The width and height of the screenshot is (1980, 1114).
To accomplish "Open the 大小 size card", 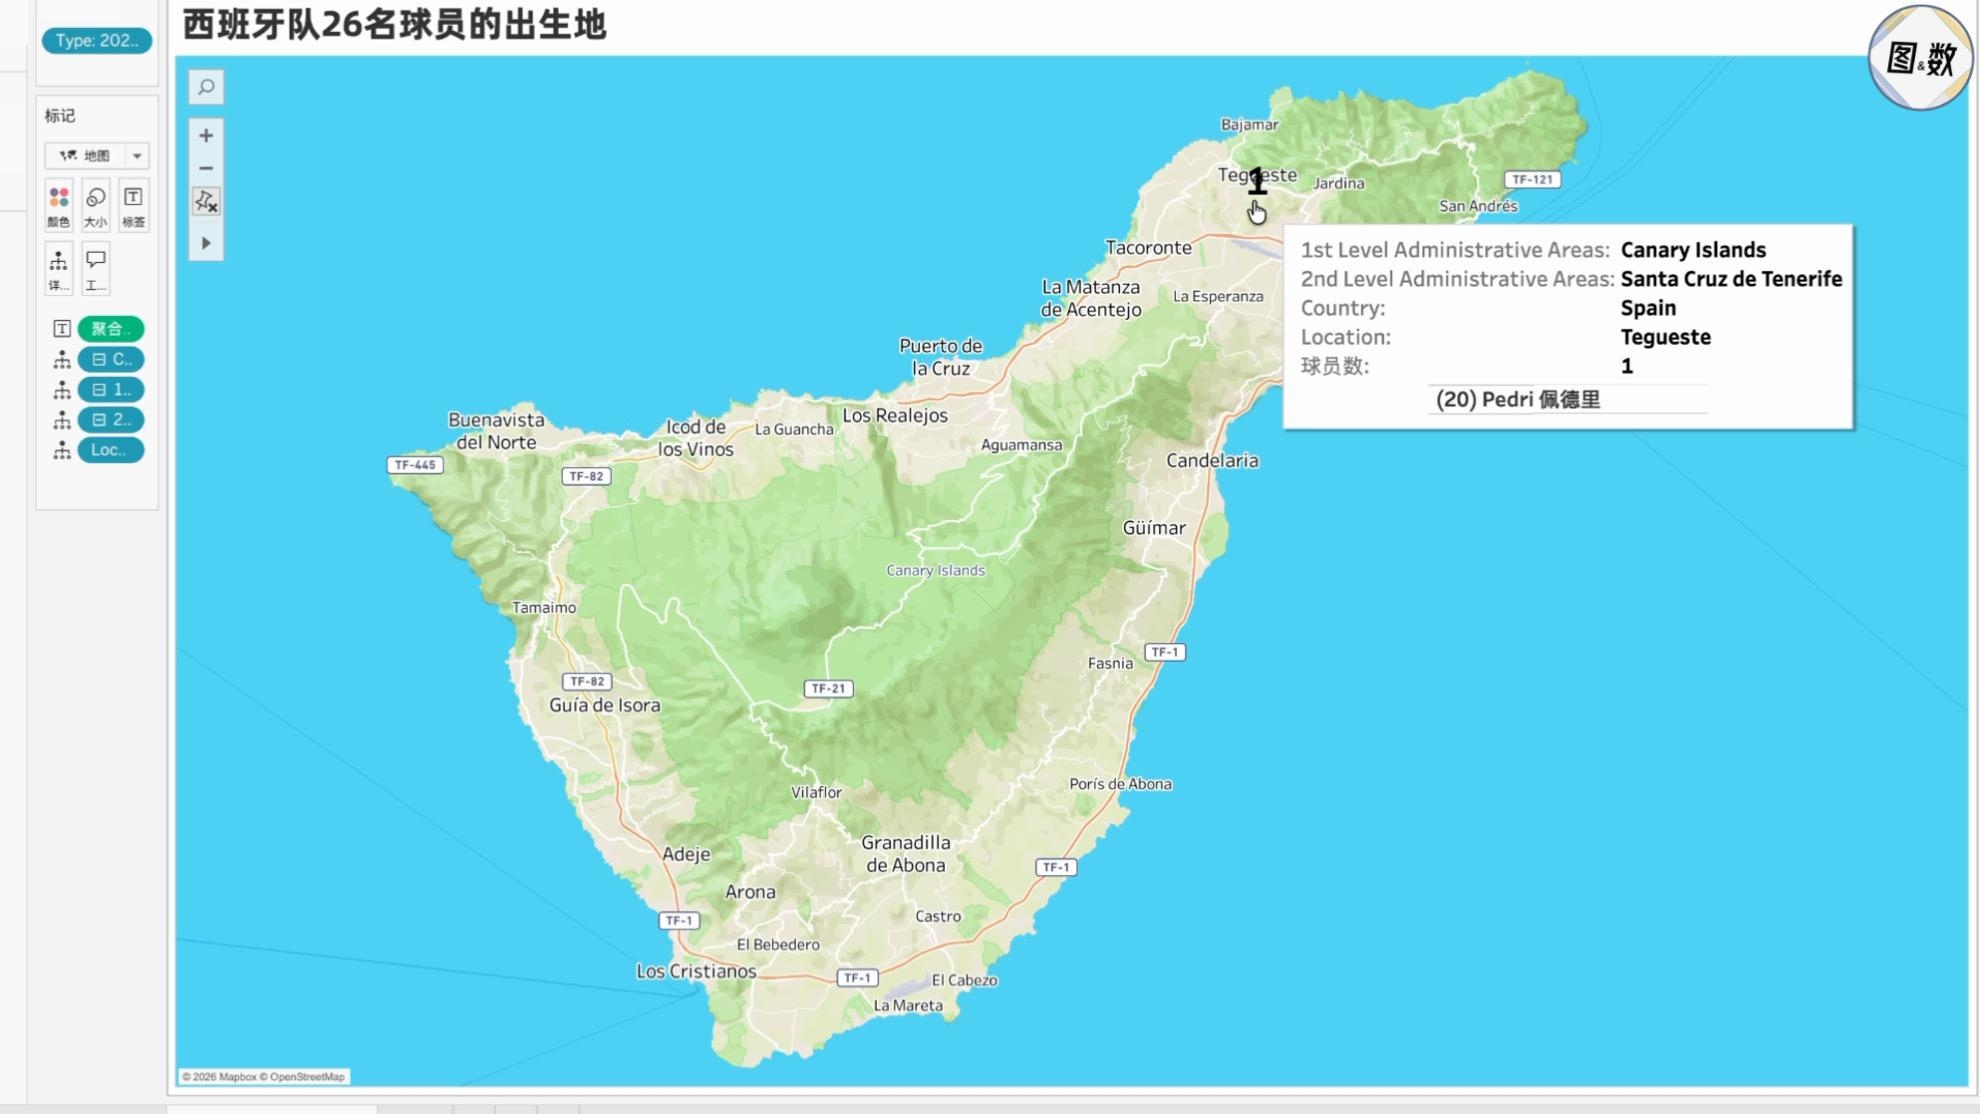I will pyautogui.click(x=96, y=206).
